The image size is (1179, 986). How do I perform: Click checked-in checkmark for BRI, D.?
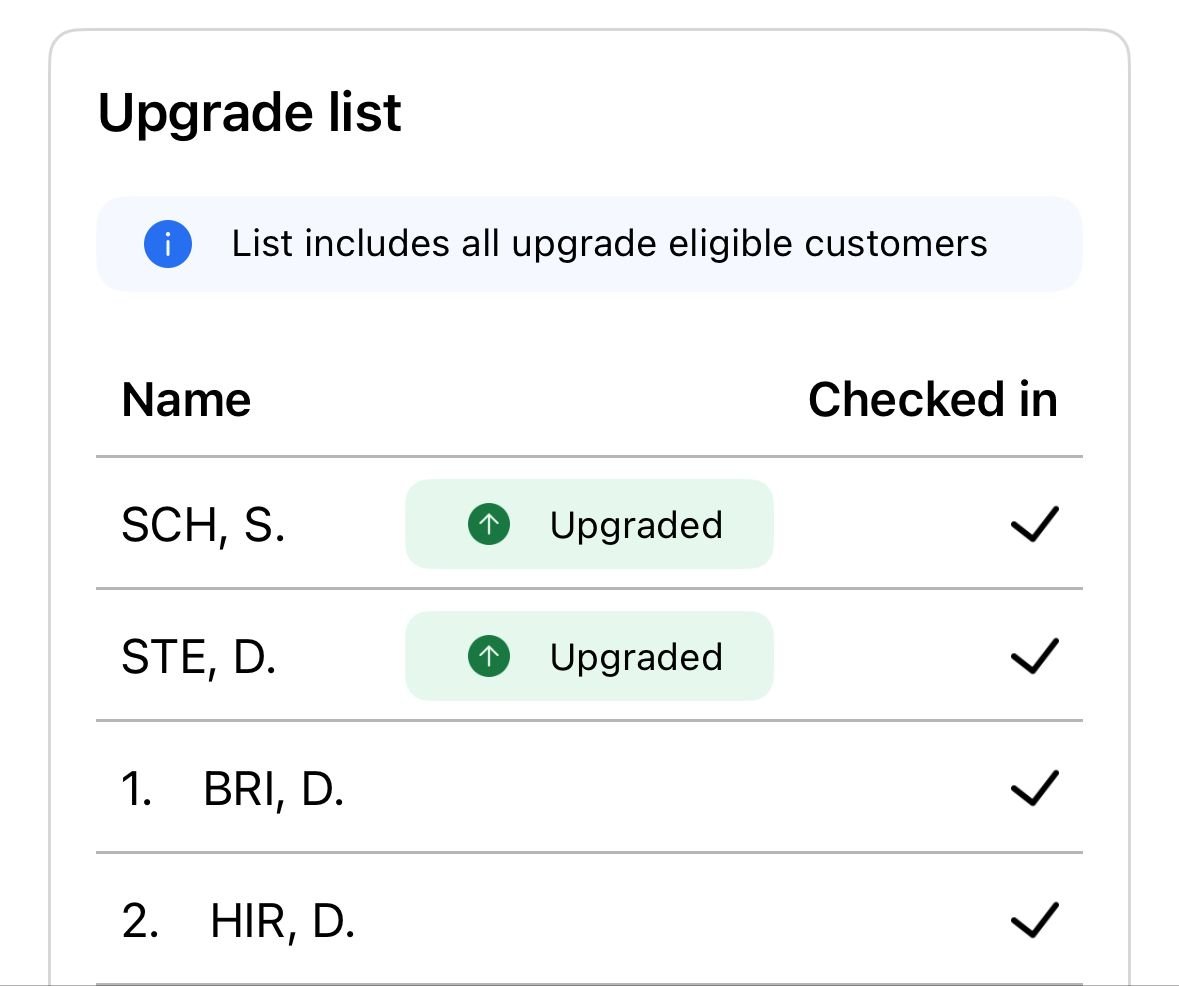[x=1034, y=789]
